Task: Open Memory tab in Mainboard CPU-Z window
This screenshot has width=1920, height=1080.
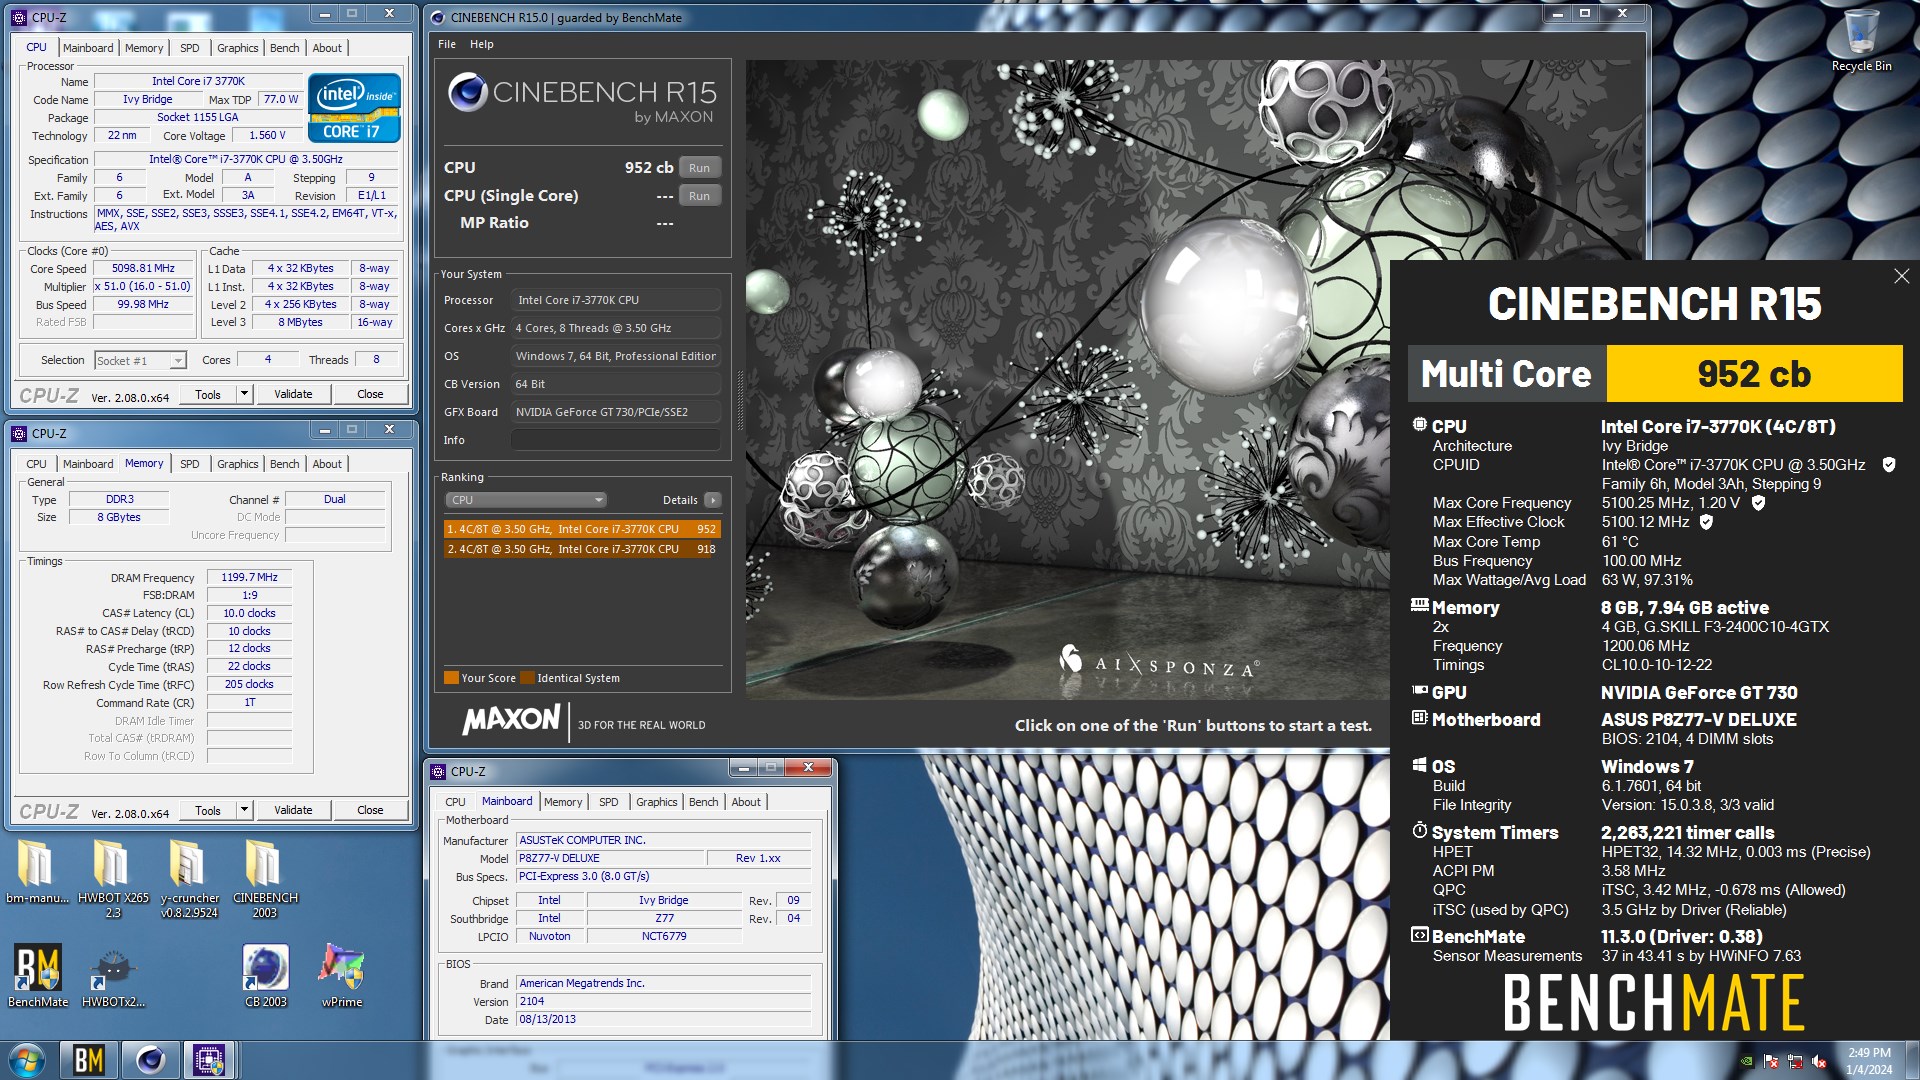Action: tap(562, 802)
